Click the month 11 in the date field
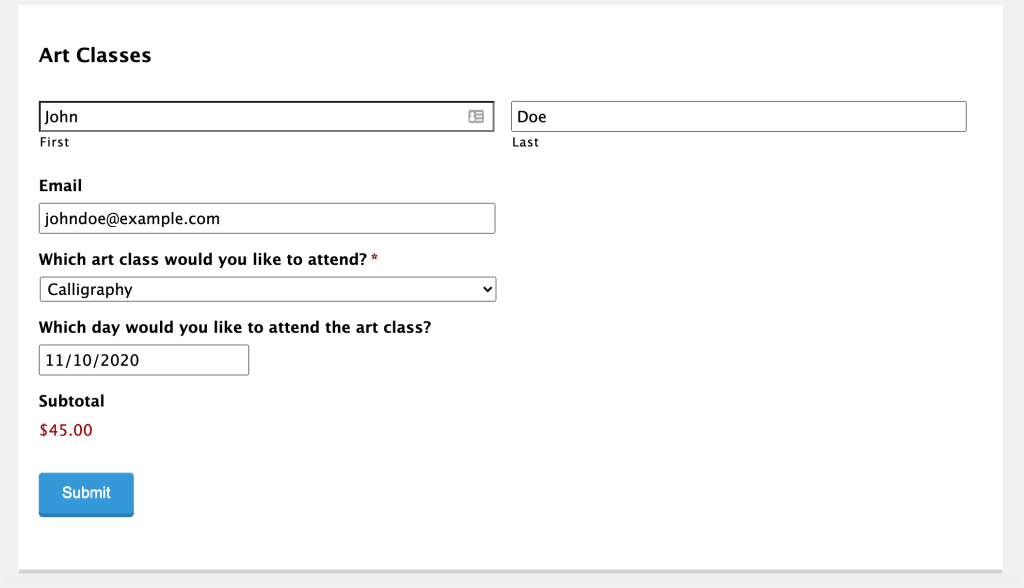1024x588 pixels. pyautogui.click(x=54, y=360)
